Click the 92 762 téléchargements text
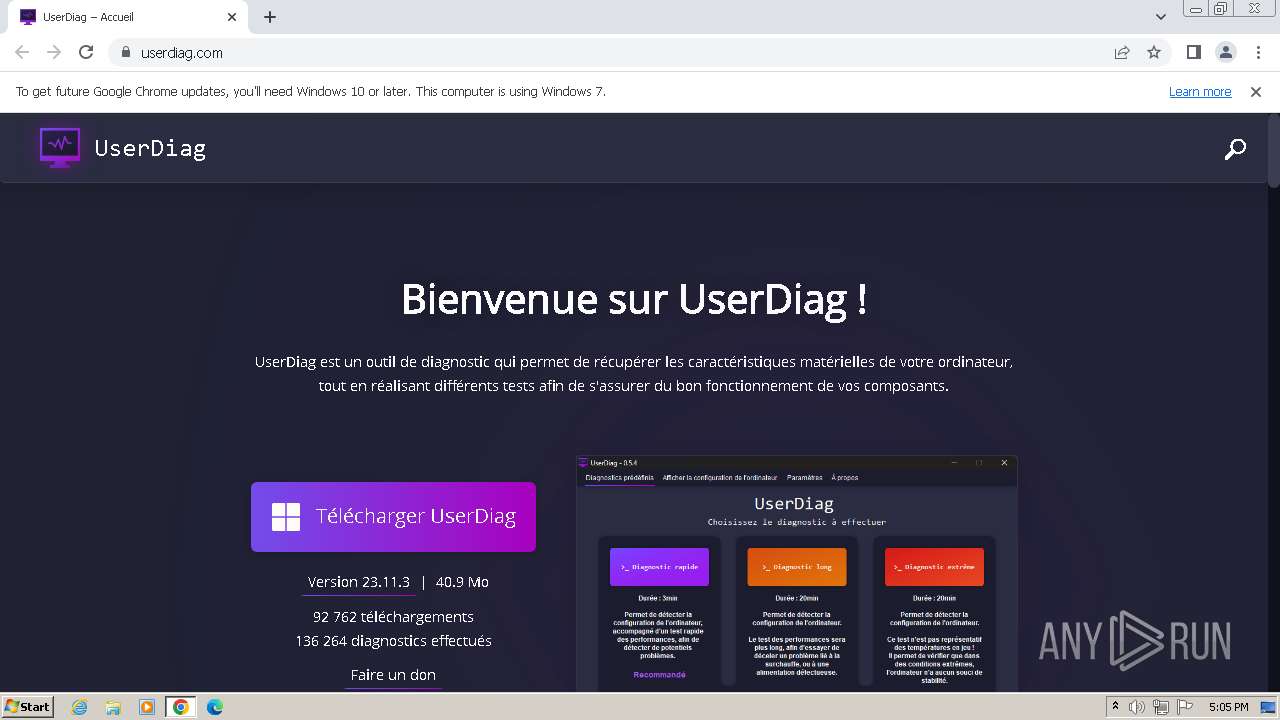 click(393, 617)
